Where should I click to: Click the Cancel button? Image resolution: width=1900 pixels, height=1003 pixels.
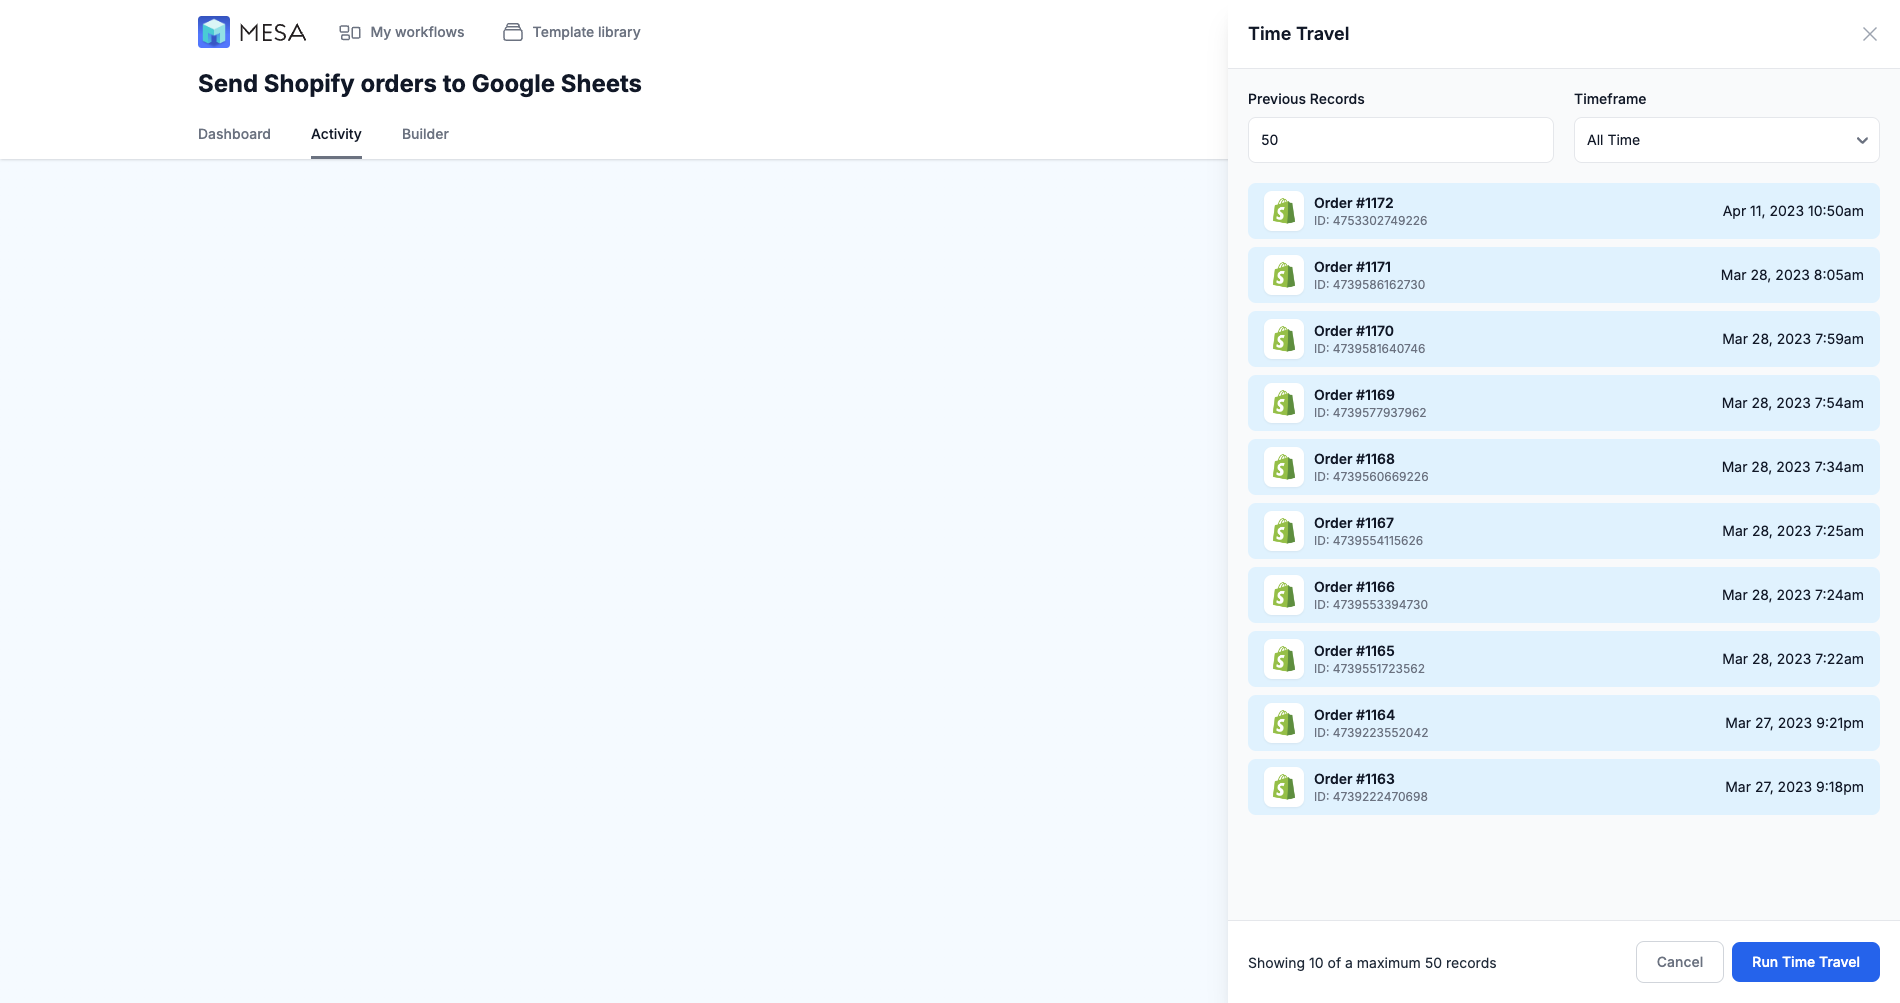1680,962
